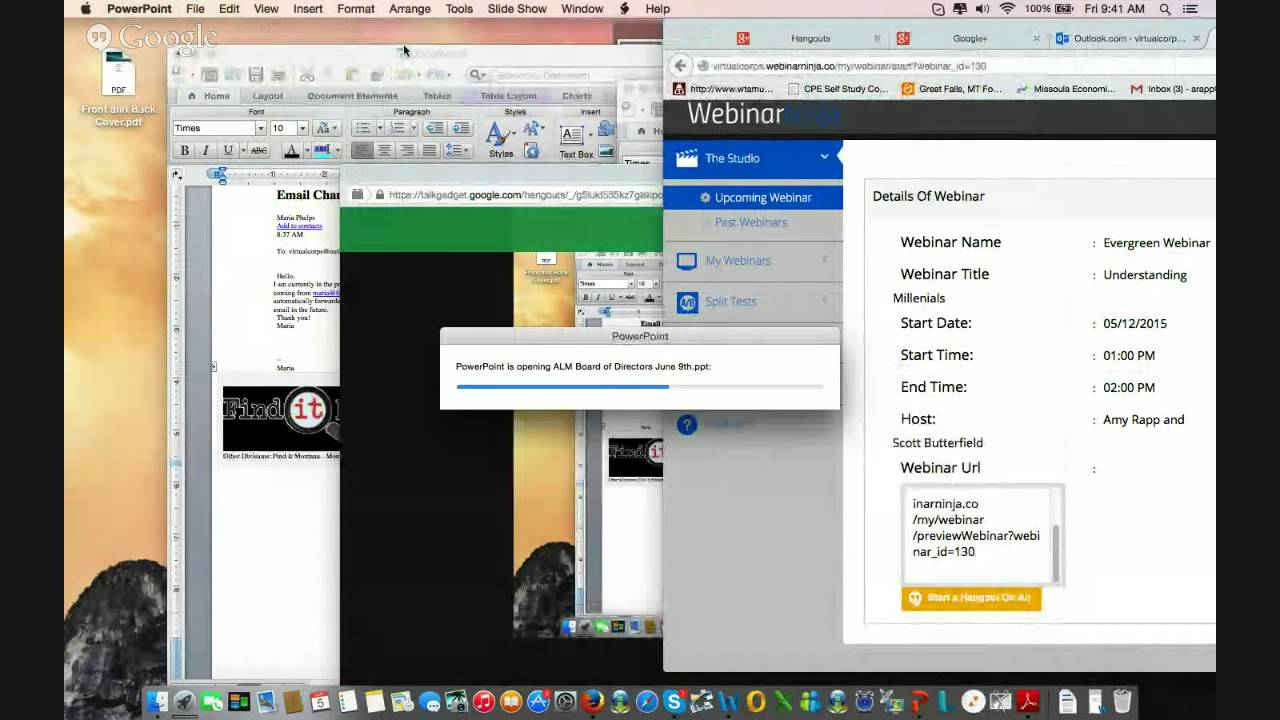Open Firefox from the Dock
The image size is (1280, 720).
click(592, 702)
